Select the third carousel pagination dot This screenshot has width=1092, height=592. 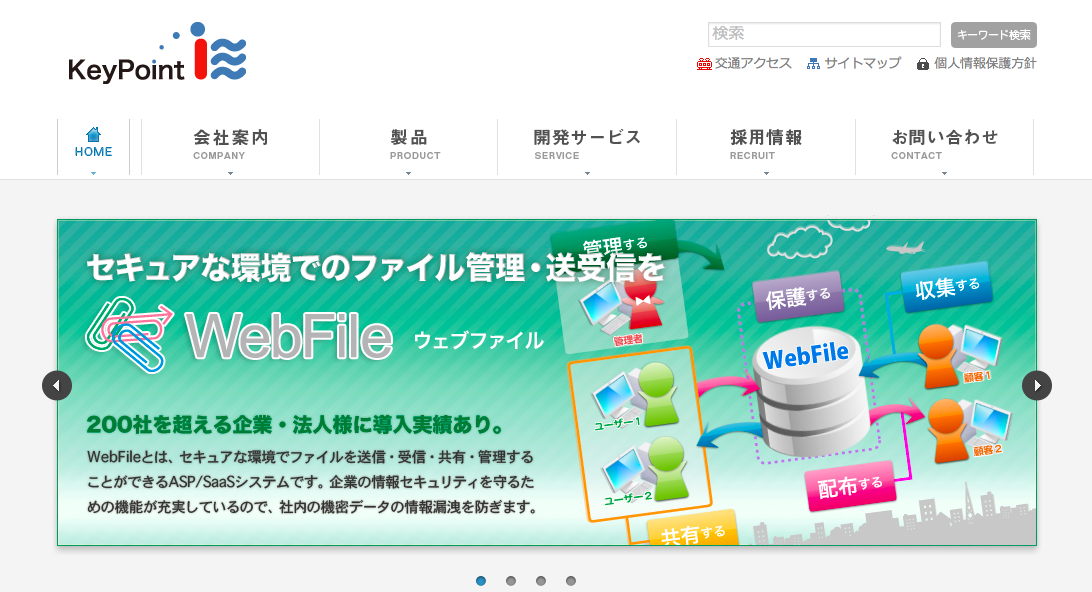pos(541,581)
